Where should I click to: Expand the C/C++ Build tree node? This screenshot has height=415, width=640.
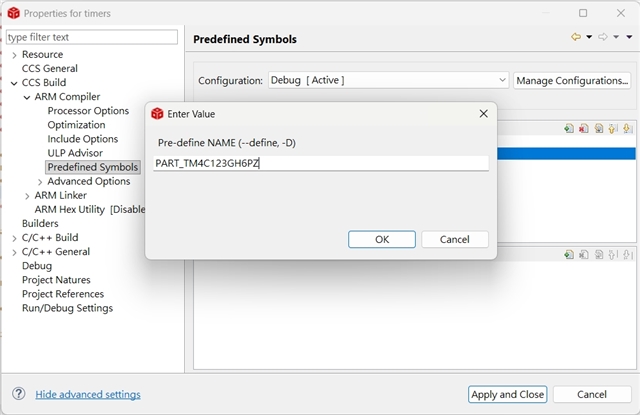(x=14, y=238)
